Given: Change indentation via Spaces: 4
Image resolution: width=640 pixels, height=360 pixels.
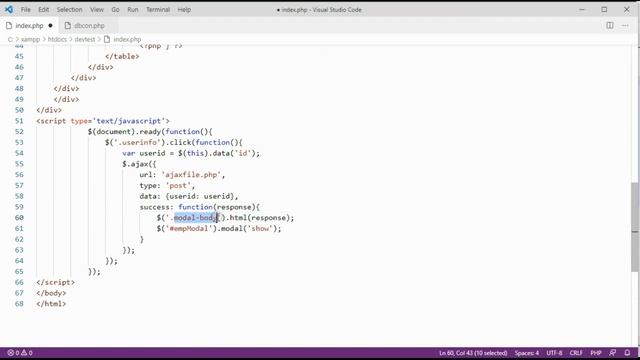Looking at the screenshot, I should coord(527,353).
